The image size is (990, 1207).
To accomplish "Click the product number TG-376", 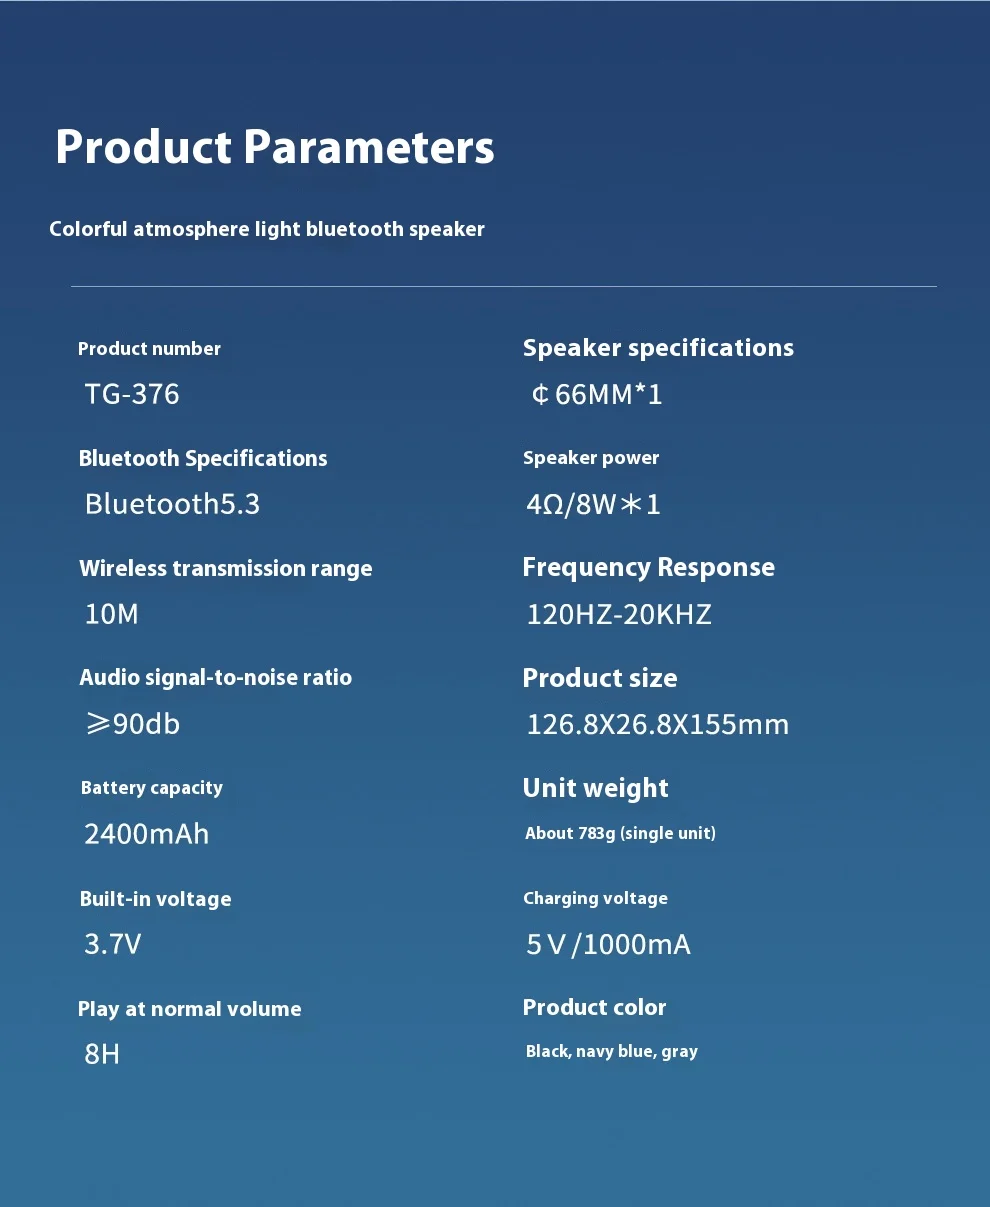I will 132,394.
